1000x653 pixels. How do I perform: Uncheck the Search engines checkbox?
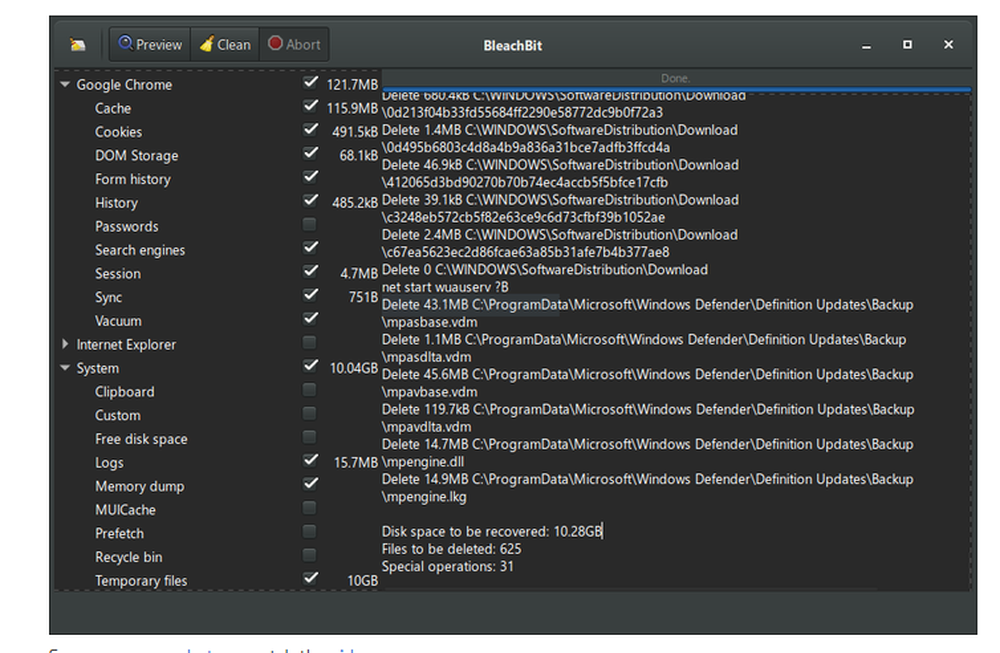pos(310,247)
